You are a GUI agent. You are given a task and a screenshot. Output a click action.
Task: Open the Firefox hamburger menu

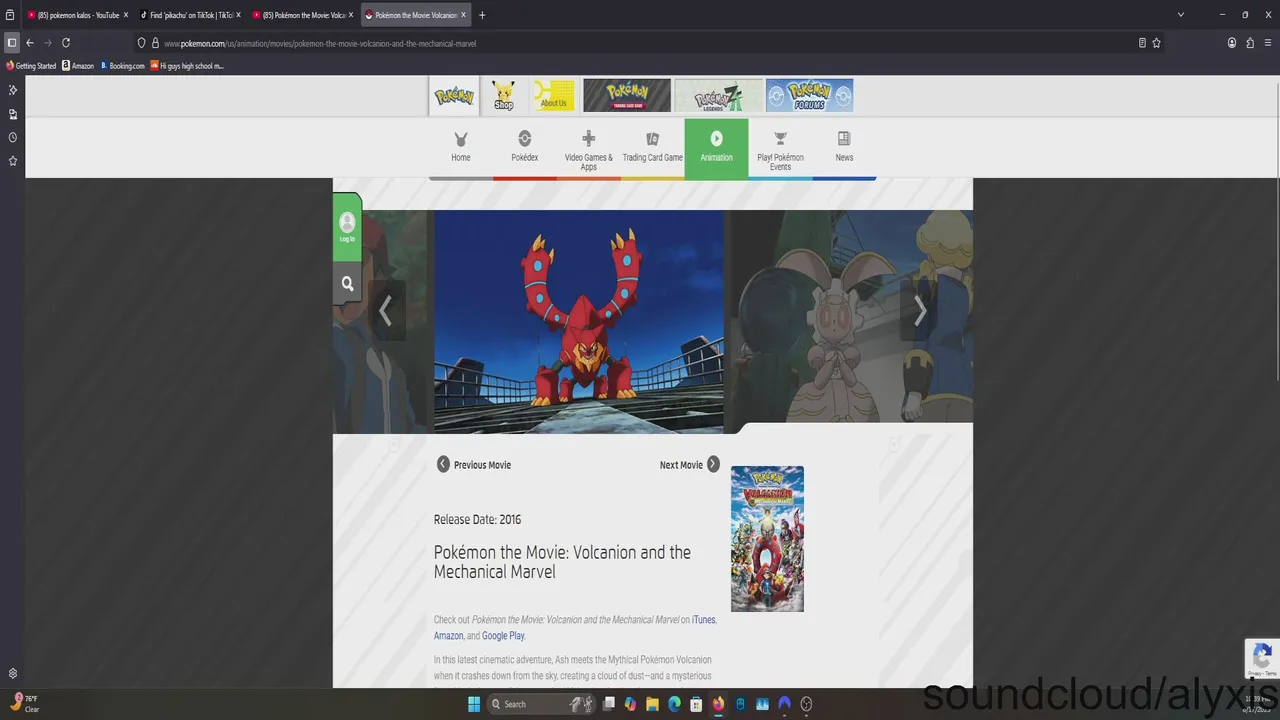tap(1268, 43)
